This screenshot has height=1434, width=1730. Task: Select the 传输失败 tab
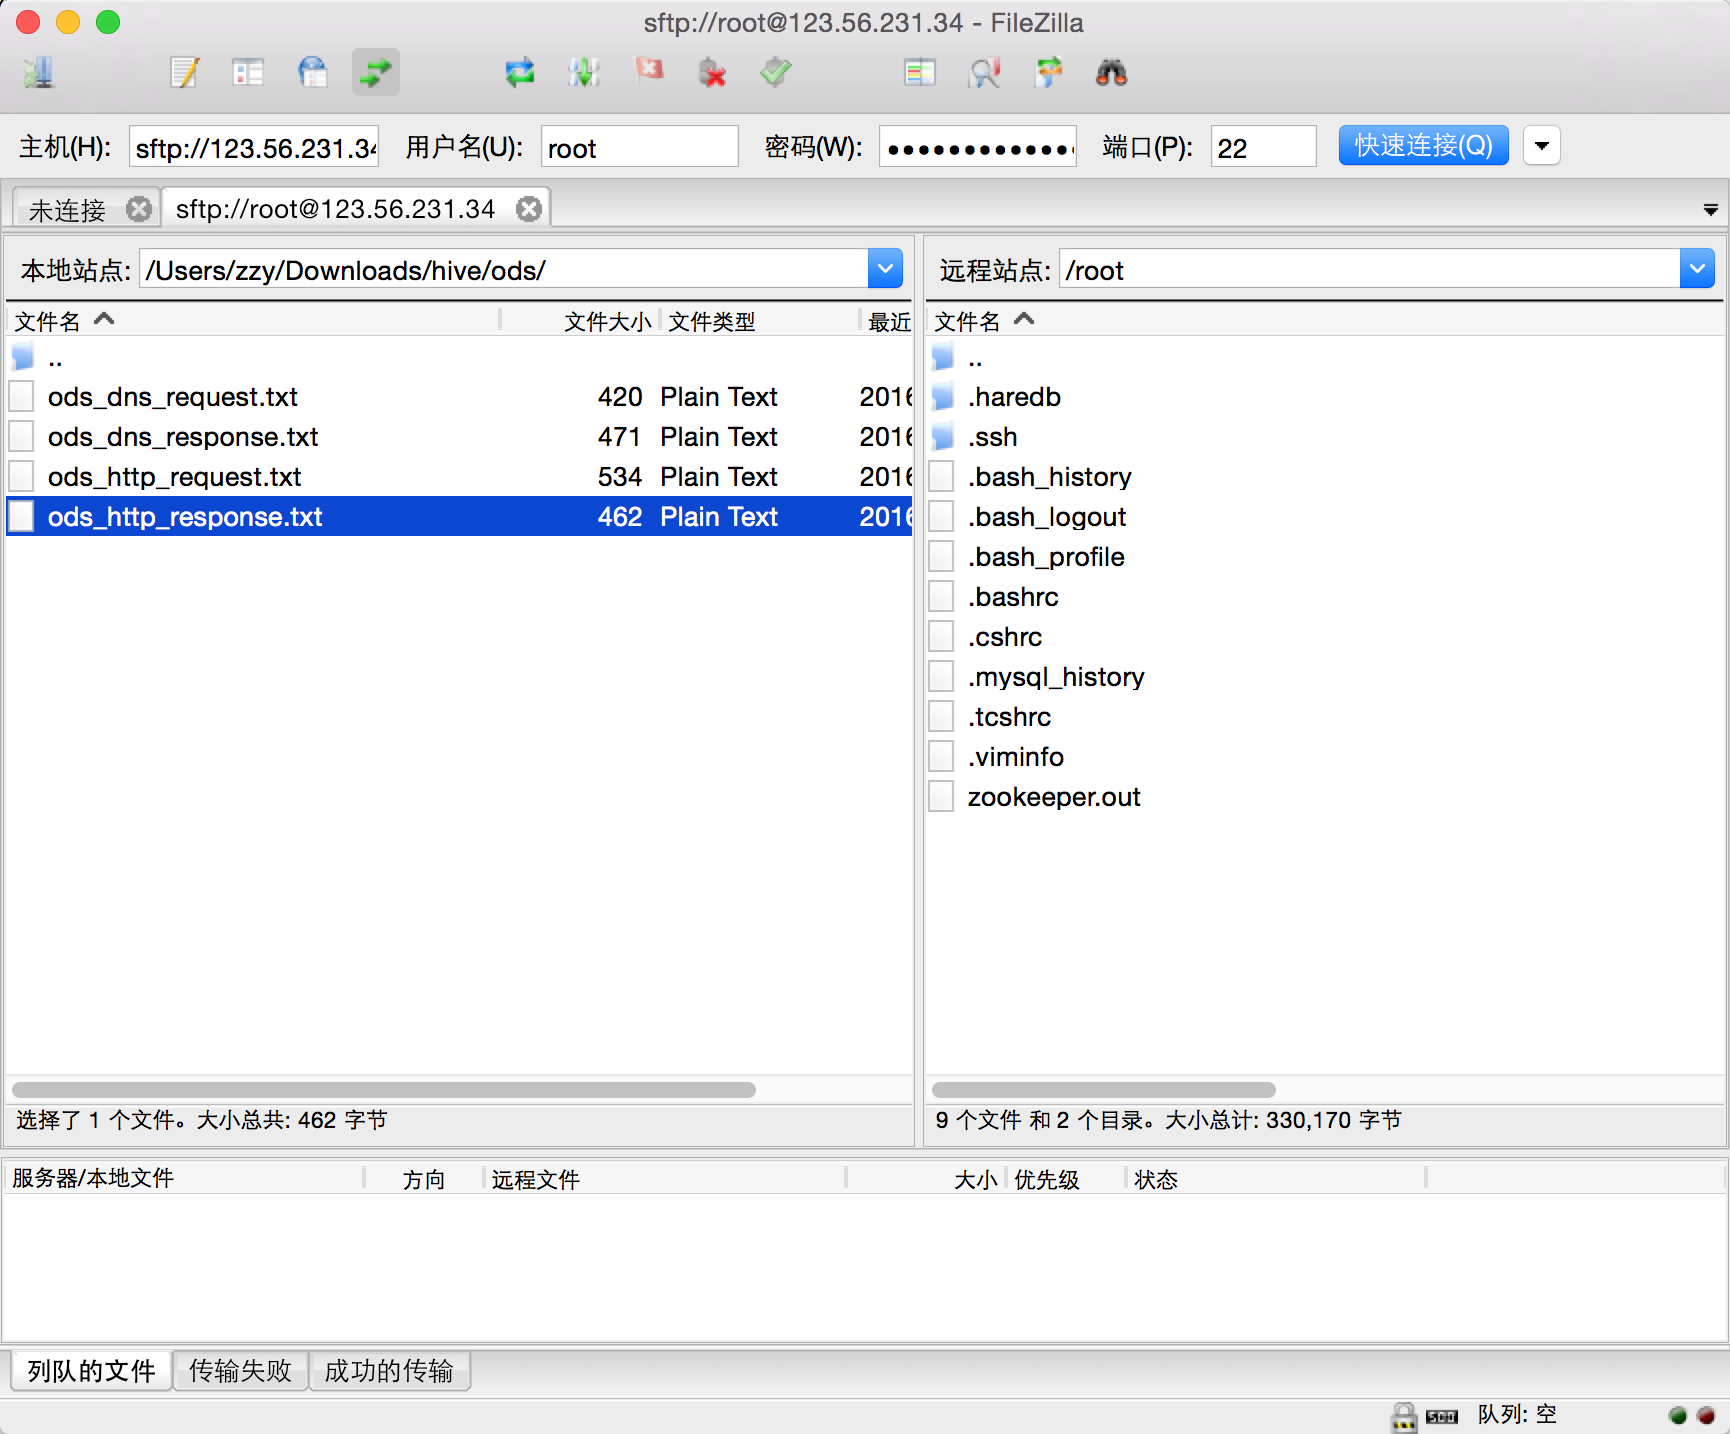pos(241,1370)
